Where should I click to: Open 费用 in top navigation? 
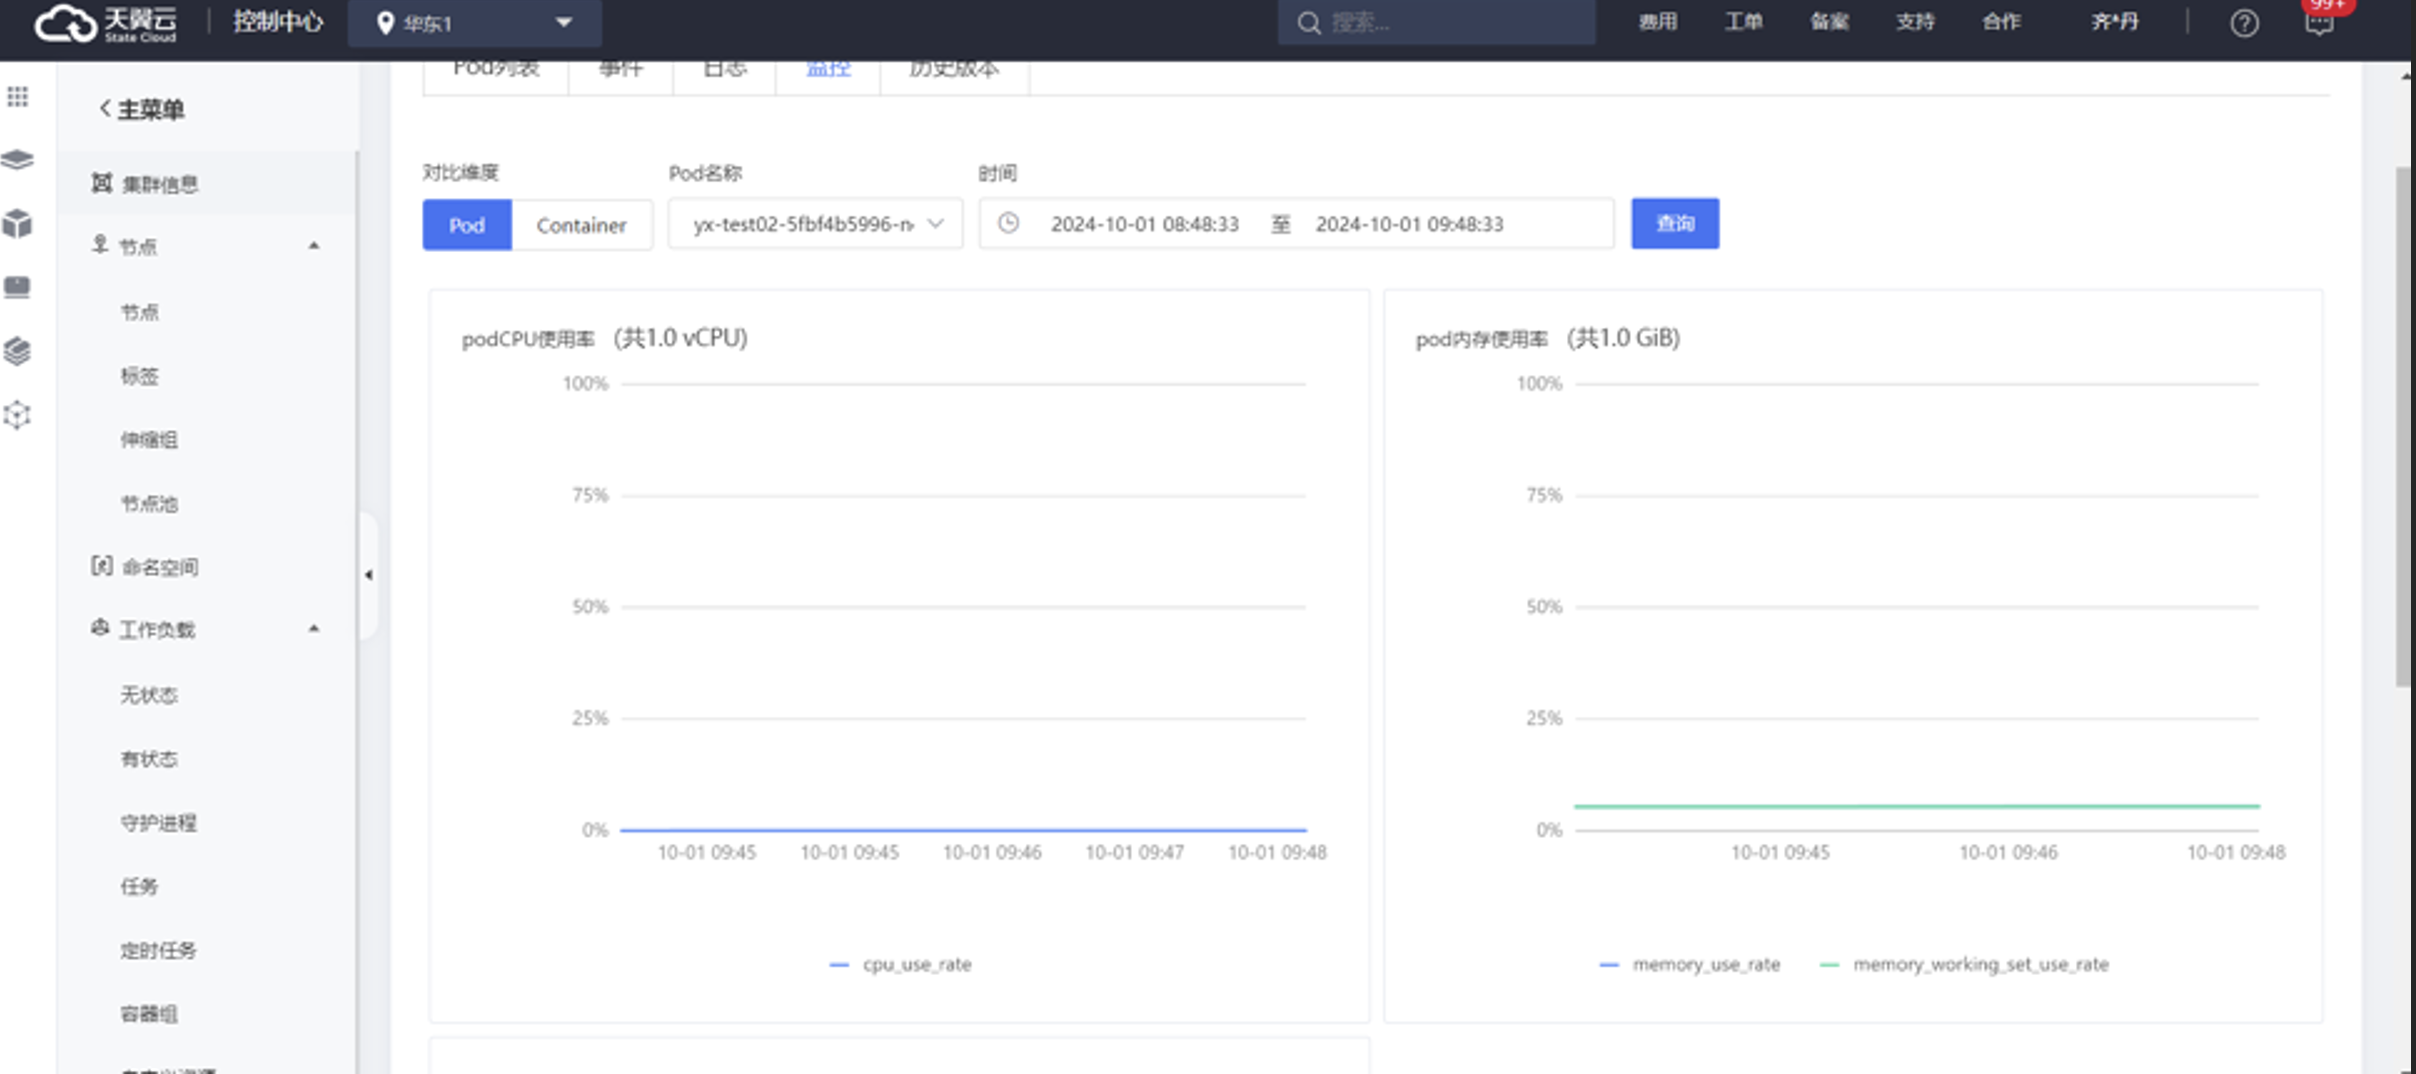pos(1658,22)
